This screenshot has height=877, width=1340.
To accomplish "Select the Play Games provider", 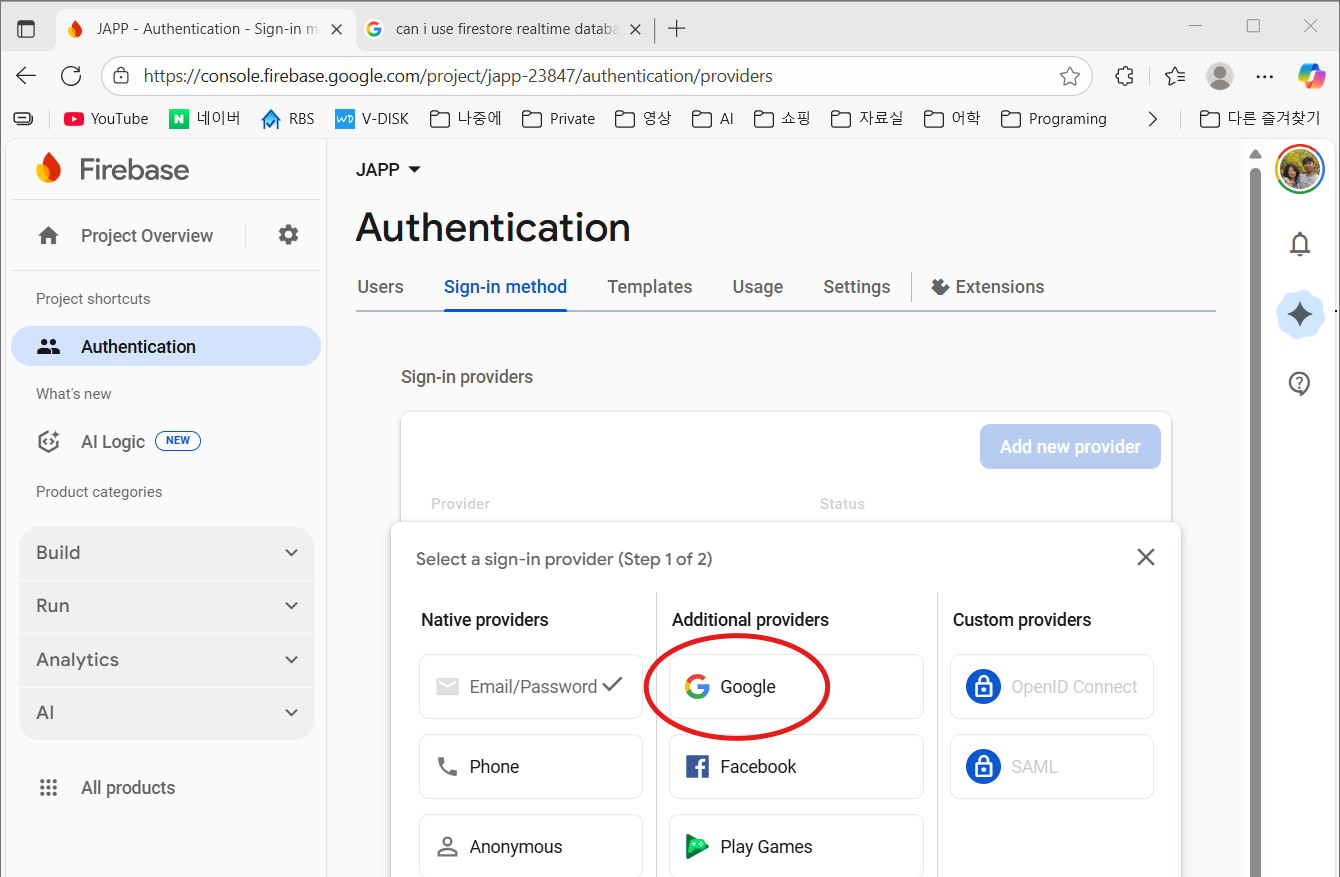I will (x=796, y=846).
